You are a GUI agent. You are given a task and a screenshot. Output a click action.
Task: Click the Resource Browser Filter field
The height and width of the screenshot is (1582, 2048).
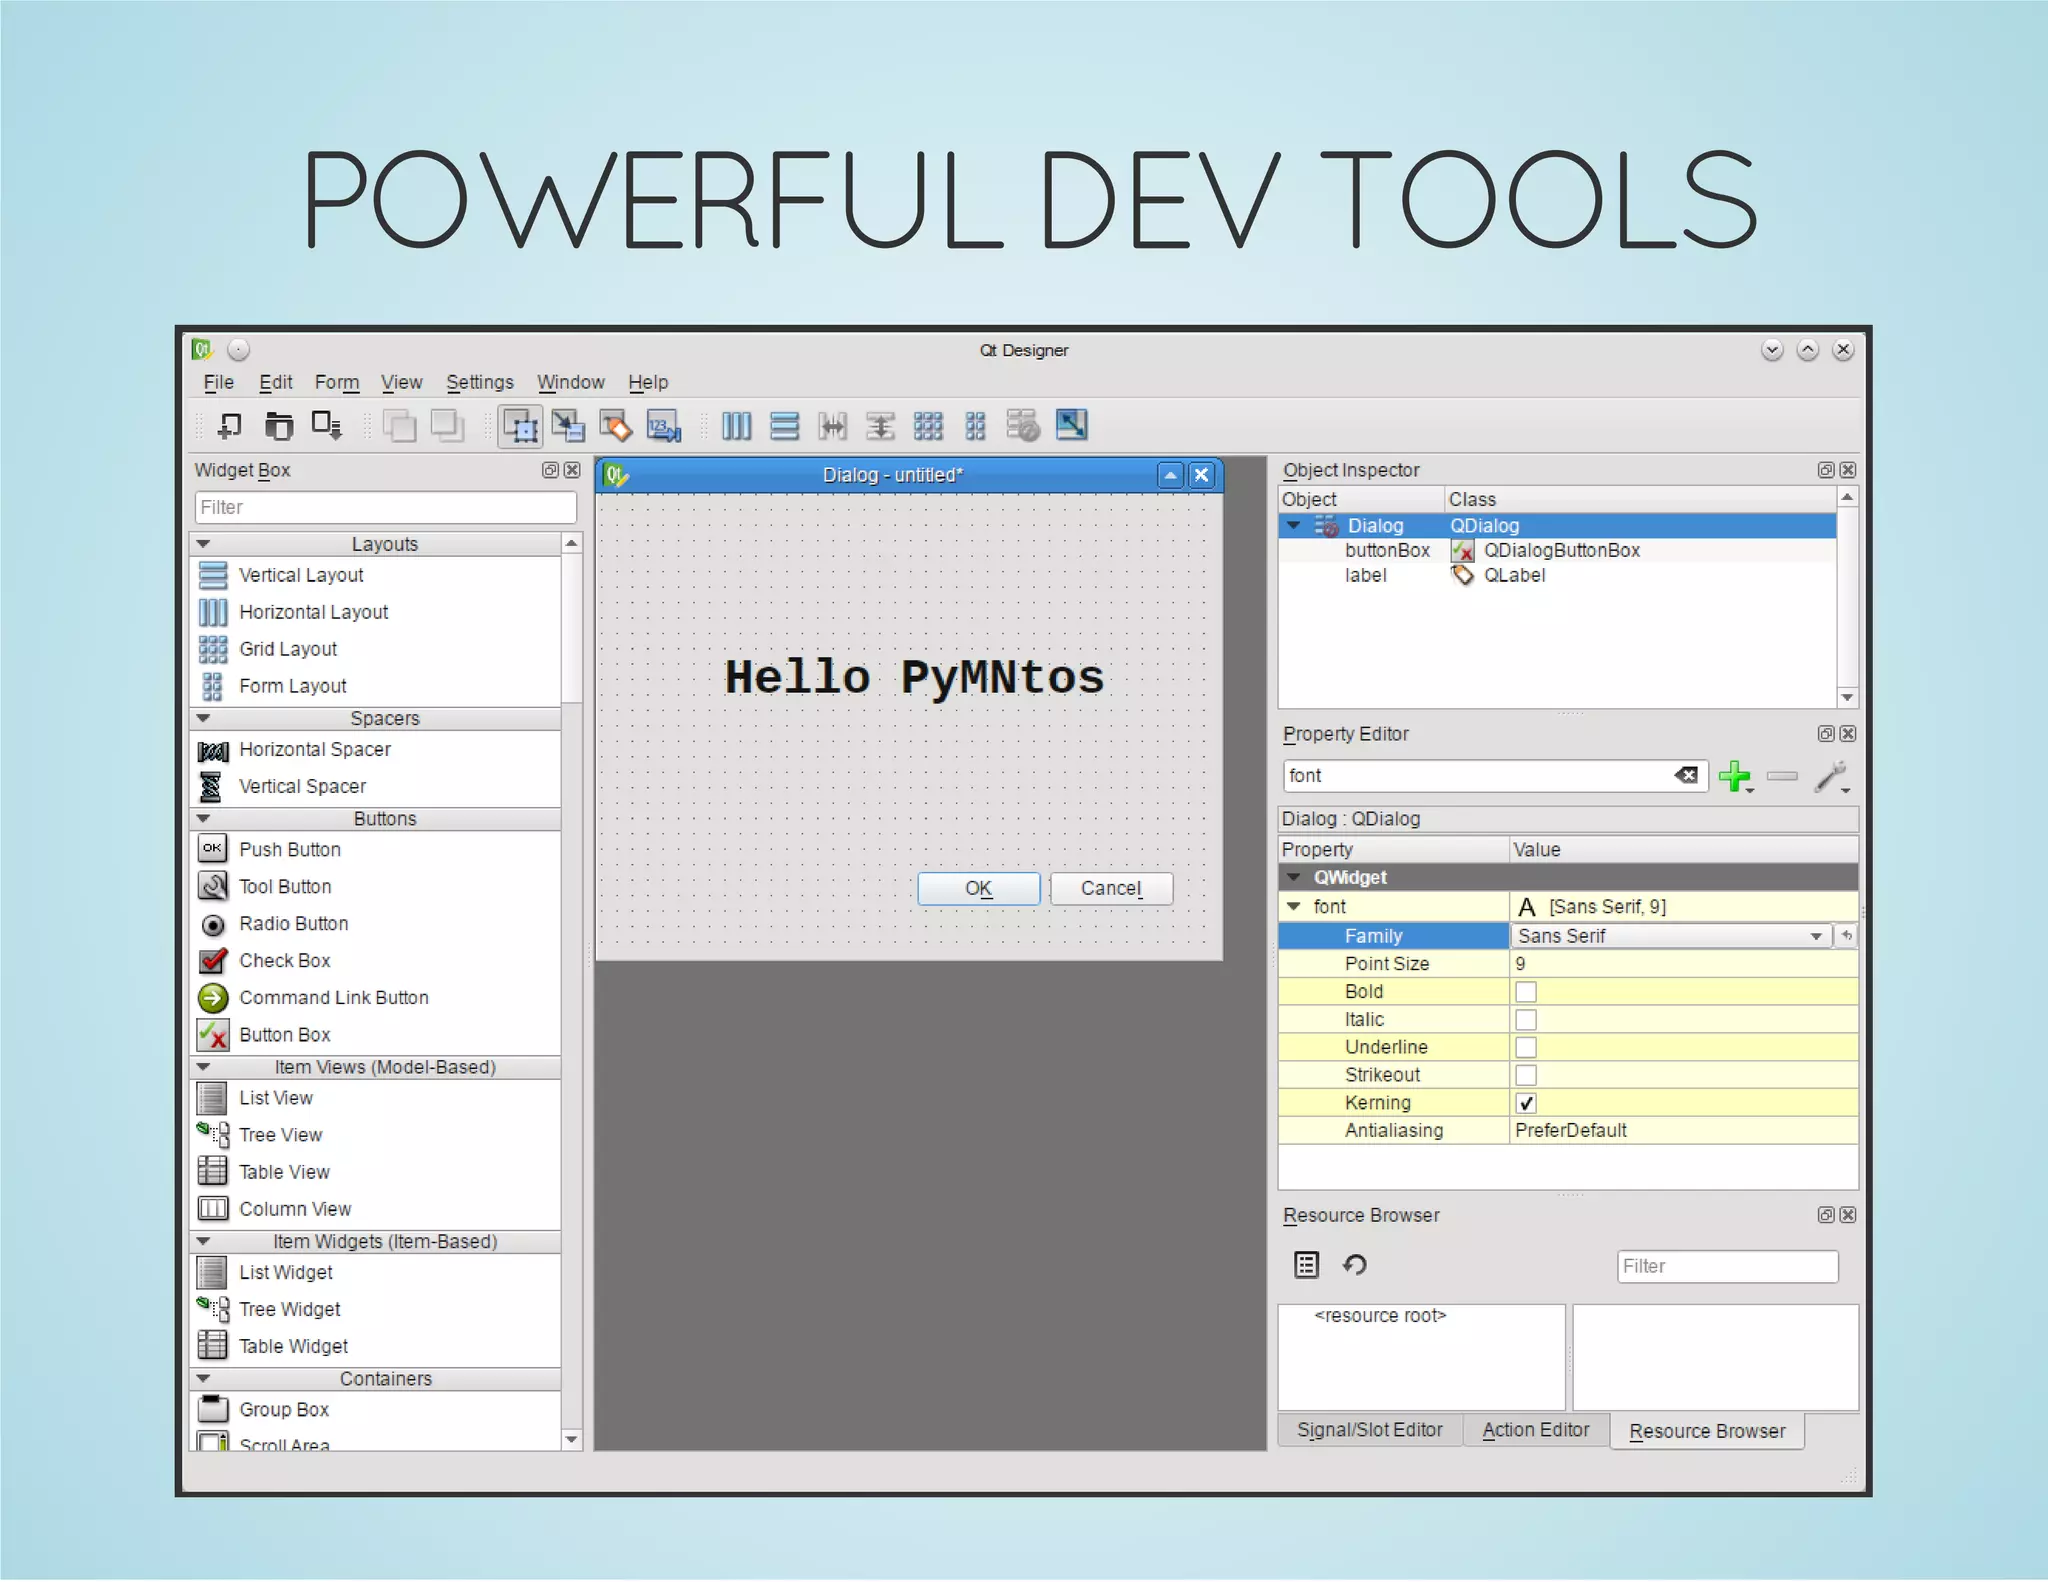1727,1266
